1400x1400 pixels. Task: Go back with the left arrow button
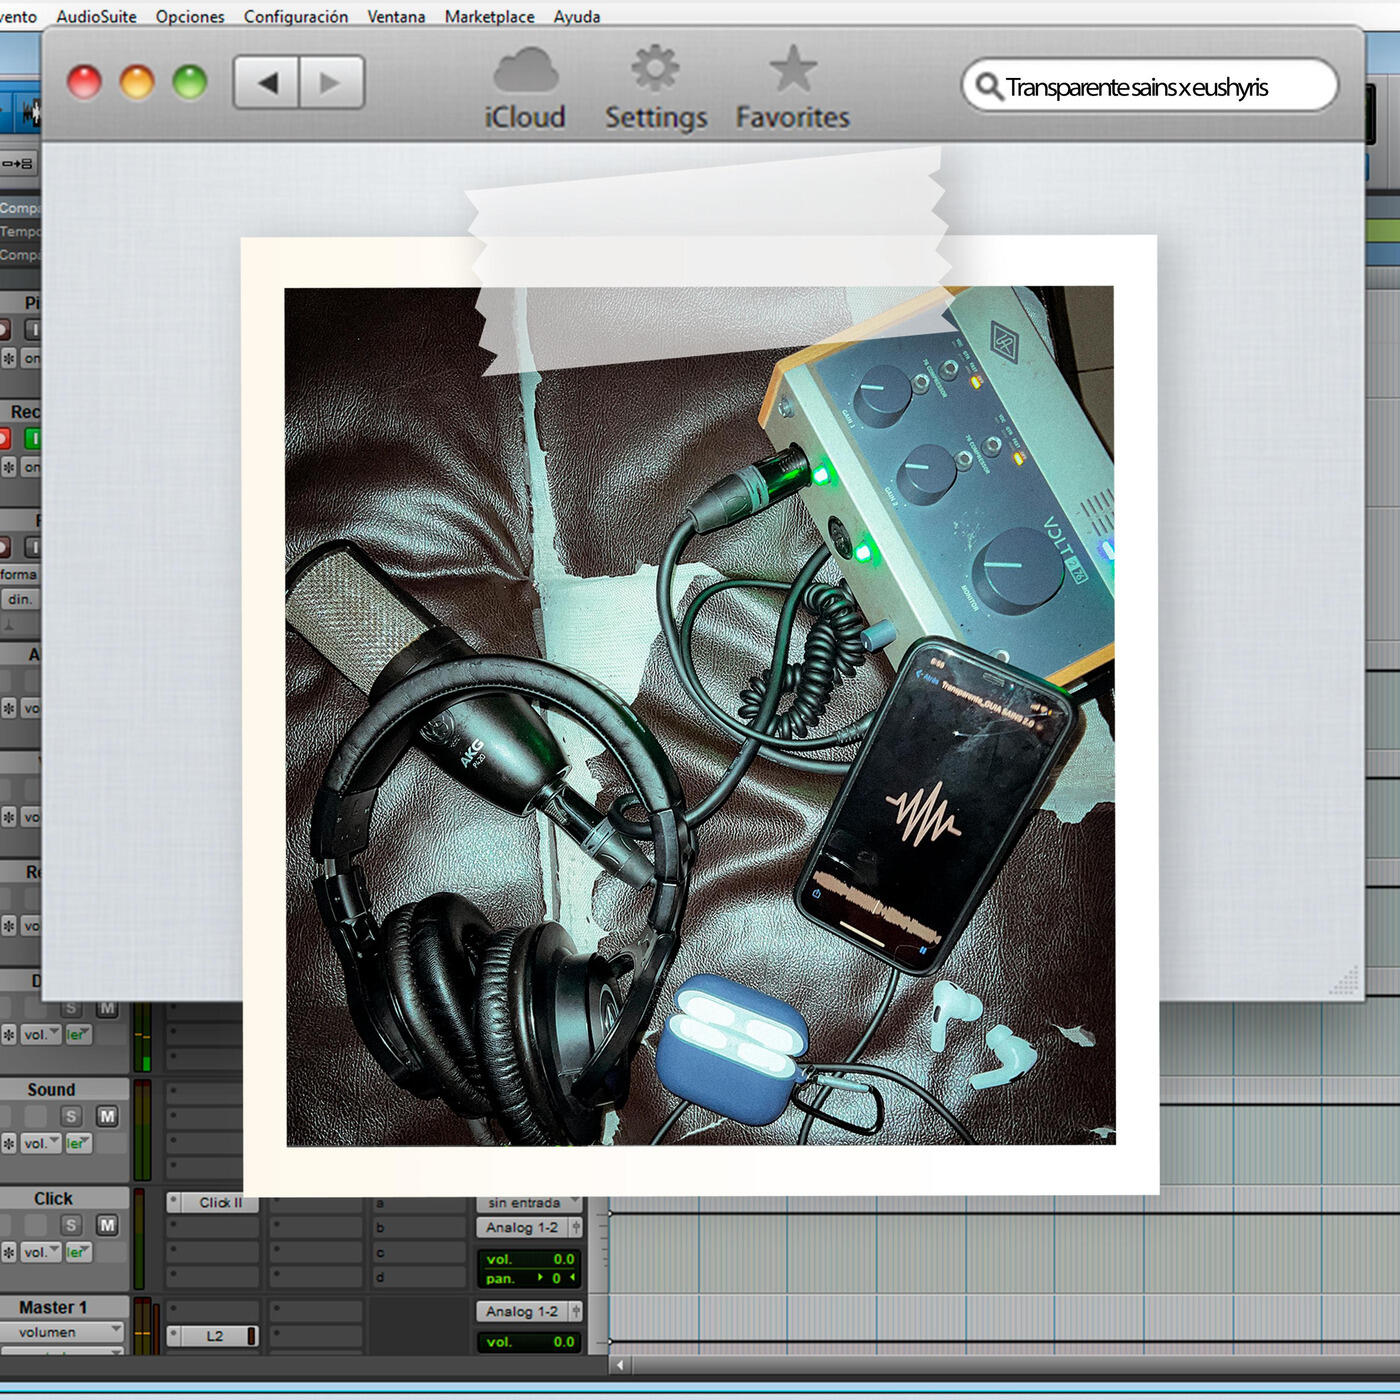pyautogui.click(x=266, y=83)
